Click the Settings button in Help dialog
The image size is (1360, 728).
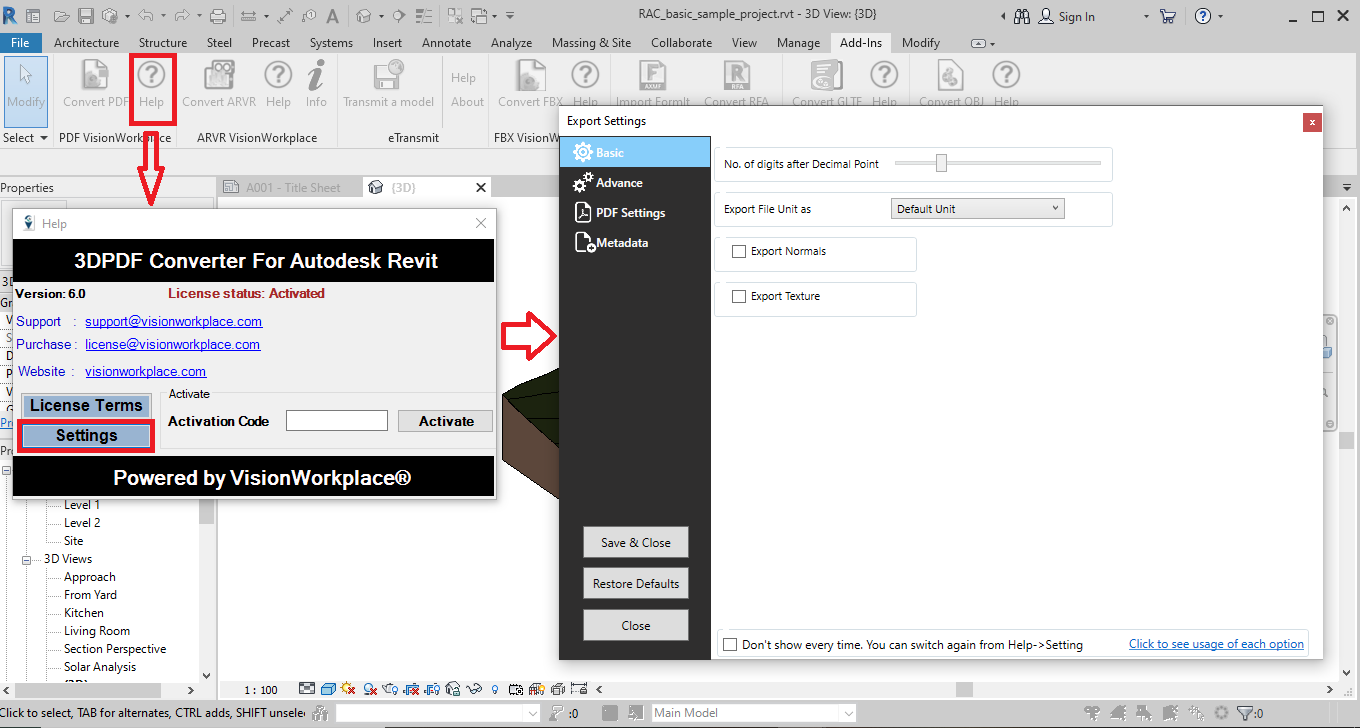pyautogui.click(x=87, y=436)
